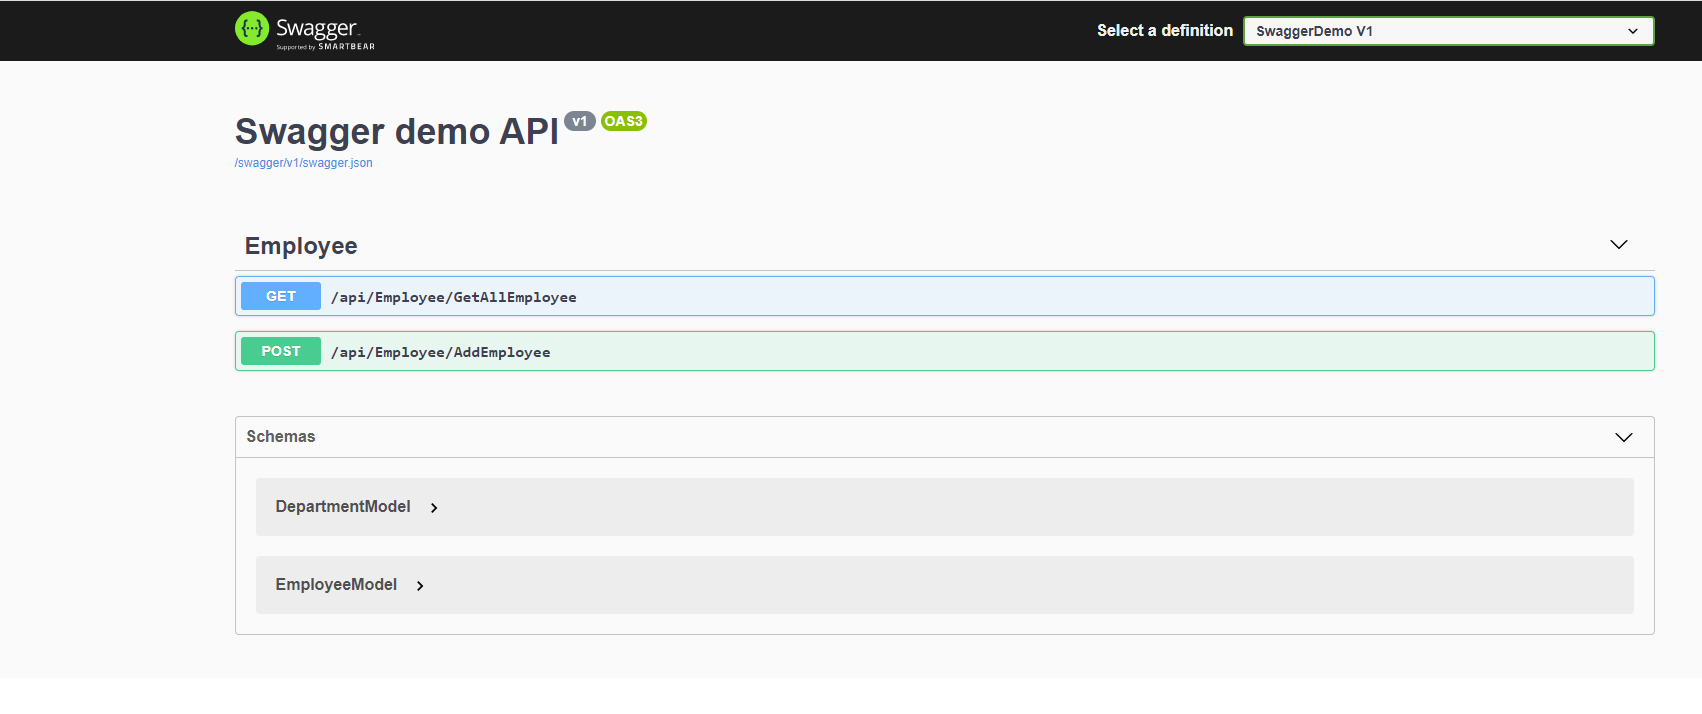Click the DepartmentModel schema name
The image size is (1702, 714).
point(343,507)
